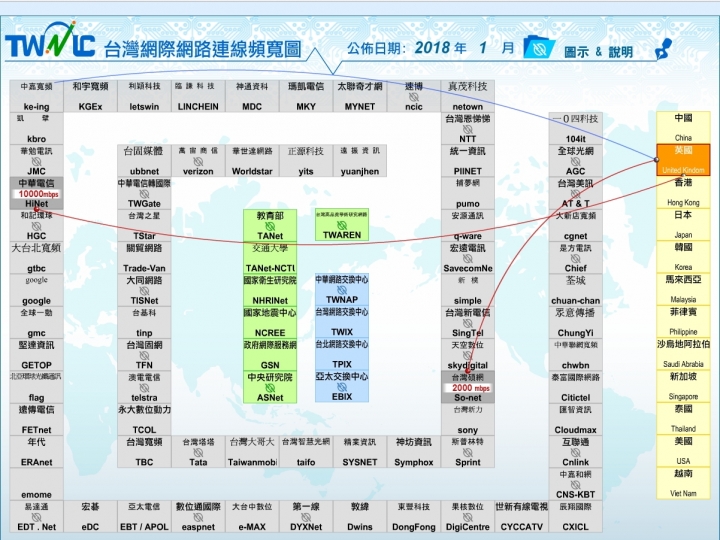Screen dimensions: 720x540
Task: Open the folder icon beside the publish date
Action: coord(539,47)
